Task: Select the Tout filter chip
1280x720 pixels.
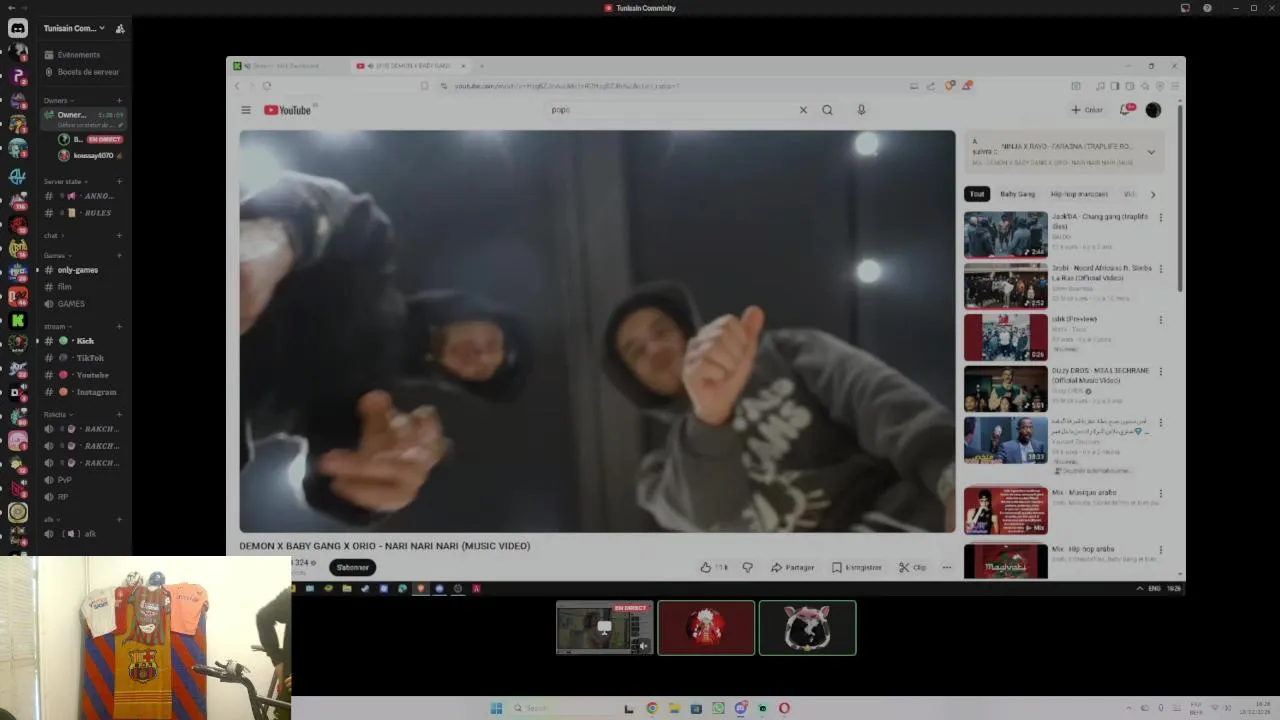Action: tap(977, 194)
